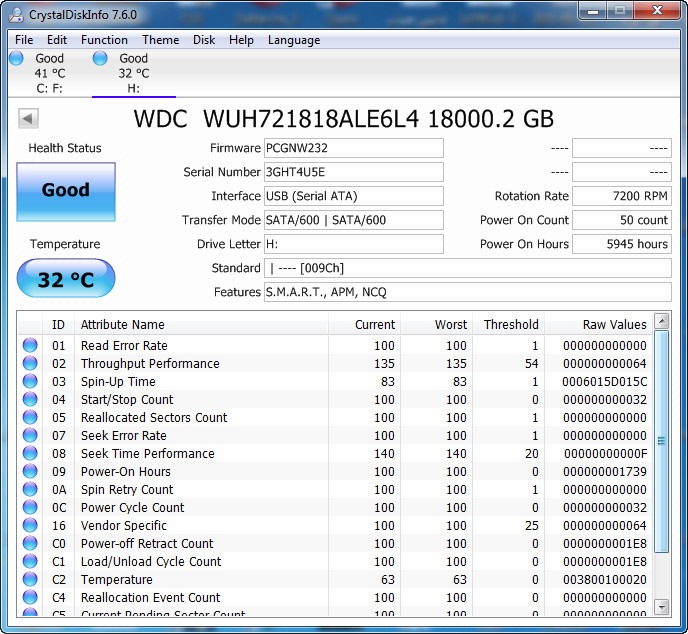Click status icon for Read Error Rate

30,345
